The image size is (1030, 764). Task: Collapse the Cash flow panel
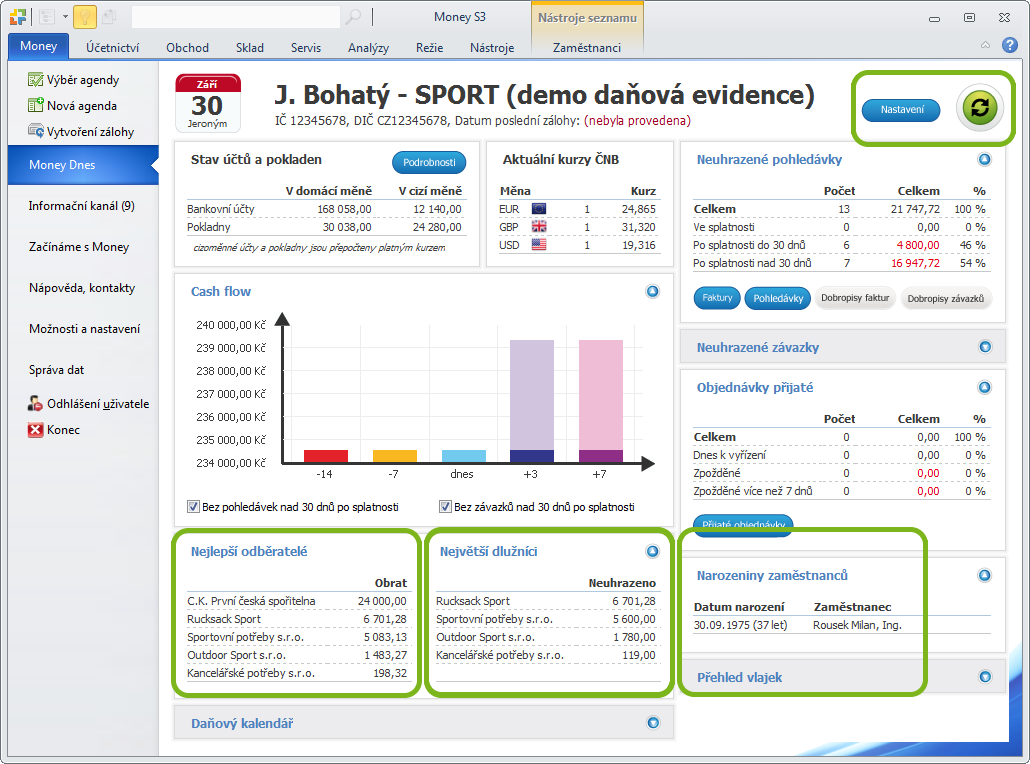pyautogui.click(x=652, y=292)
